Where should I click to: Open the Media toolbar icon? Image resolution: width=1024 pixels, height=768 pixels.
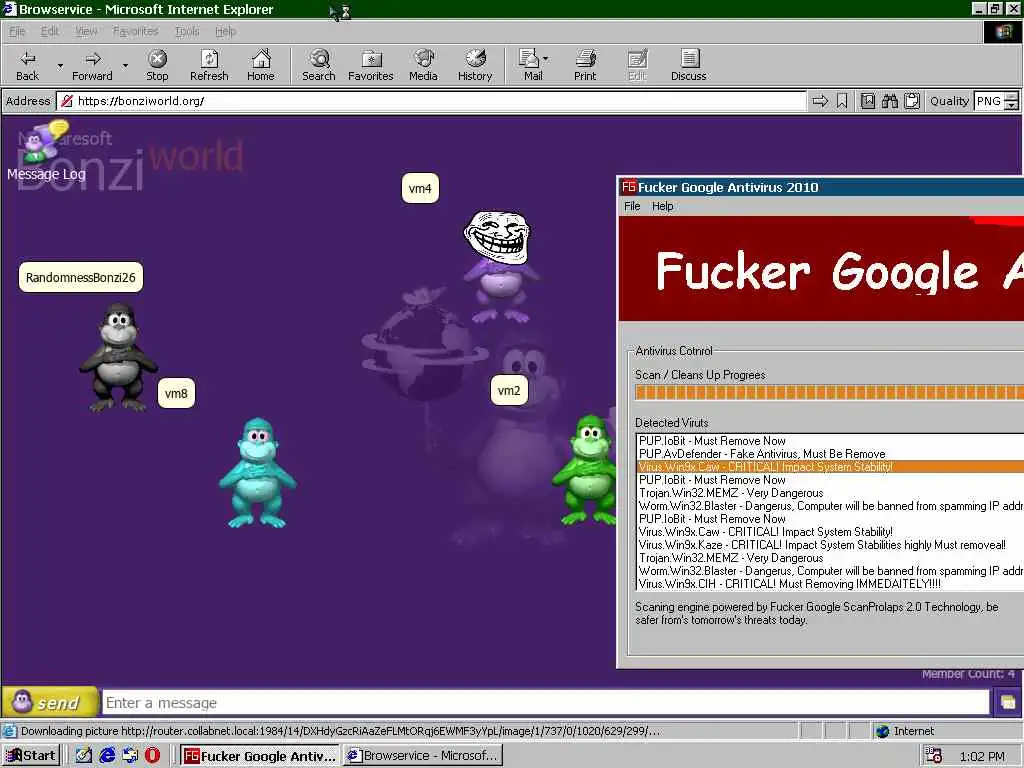[x=423, y=65]
